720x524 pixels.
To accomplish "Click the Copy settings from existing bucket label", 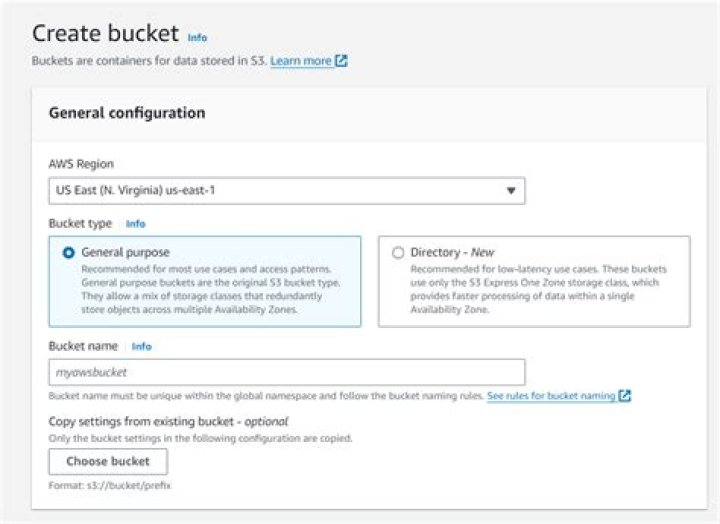I will click(x=168, y=421).
